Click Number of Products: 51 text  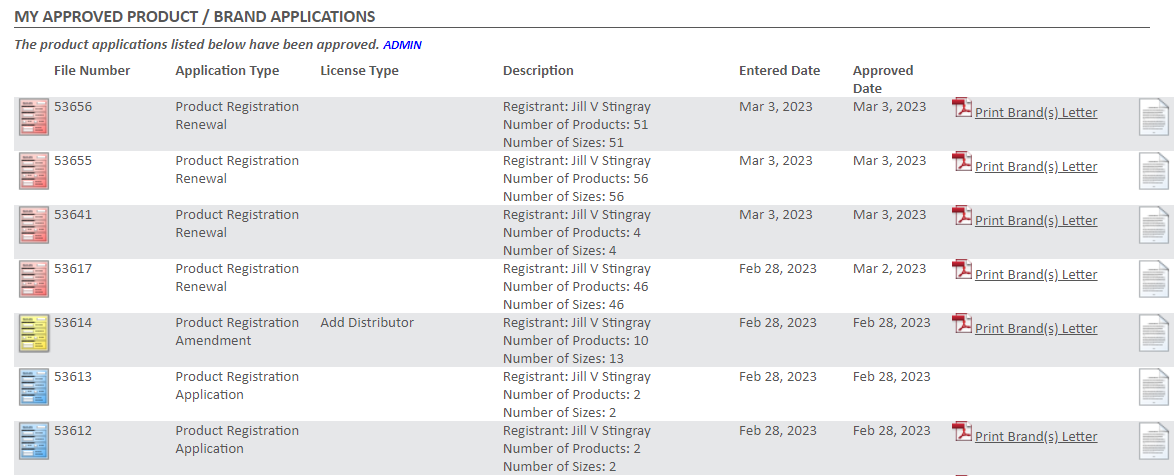point(575,124)
